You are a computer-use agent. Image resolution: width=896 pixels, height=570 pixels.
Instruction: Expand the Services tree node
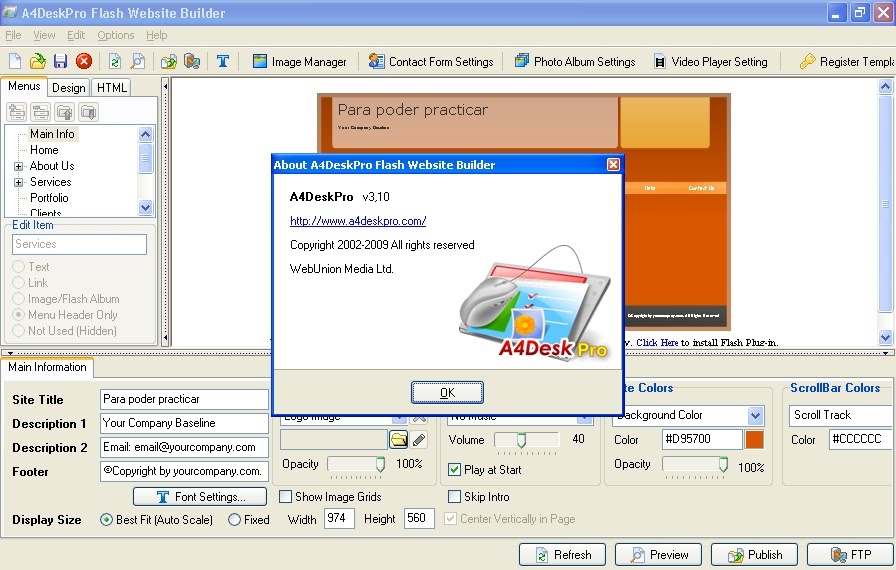point(19,182)
